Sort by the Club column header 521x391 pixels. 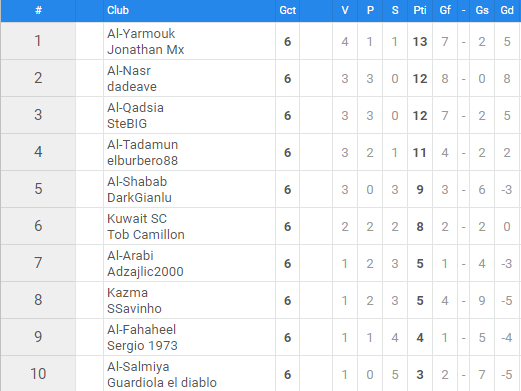(x=118, y=10)
